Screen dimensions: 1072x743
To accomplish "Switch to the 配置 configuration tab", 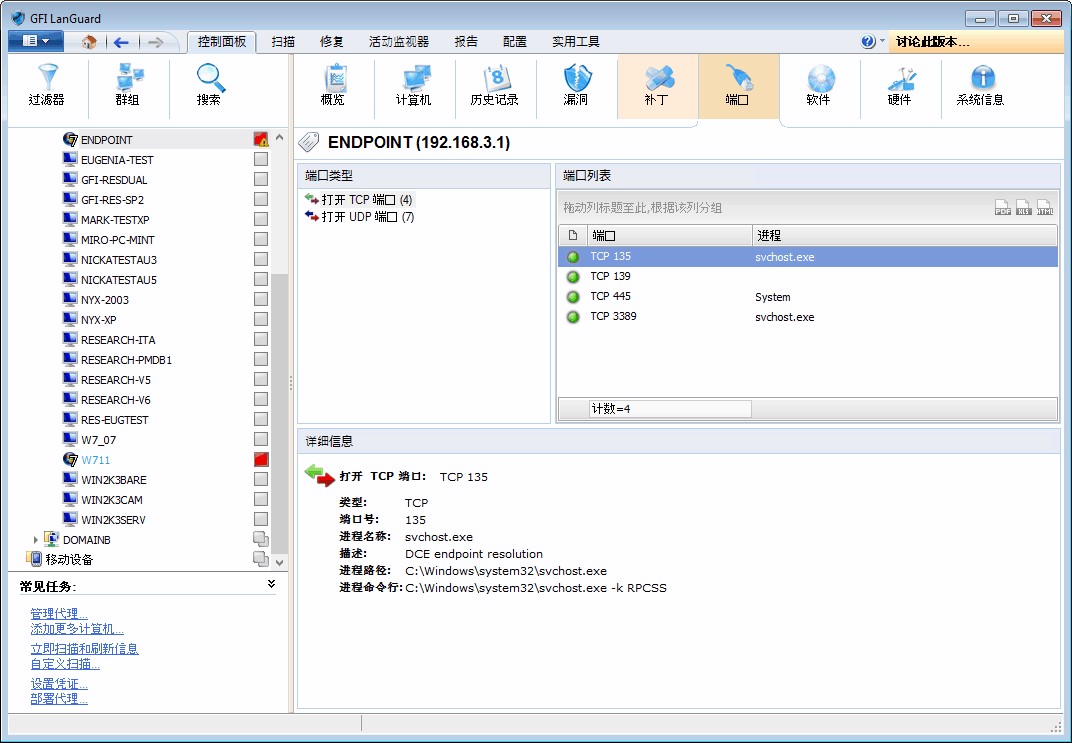I will 515,42.
